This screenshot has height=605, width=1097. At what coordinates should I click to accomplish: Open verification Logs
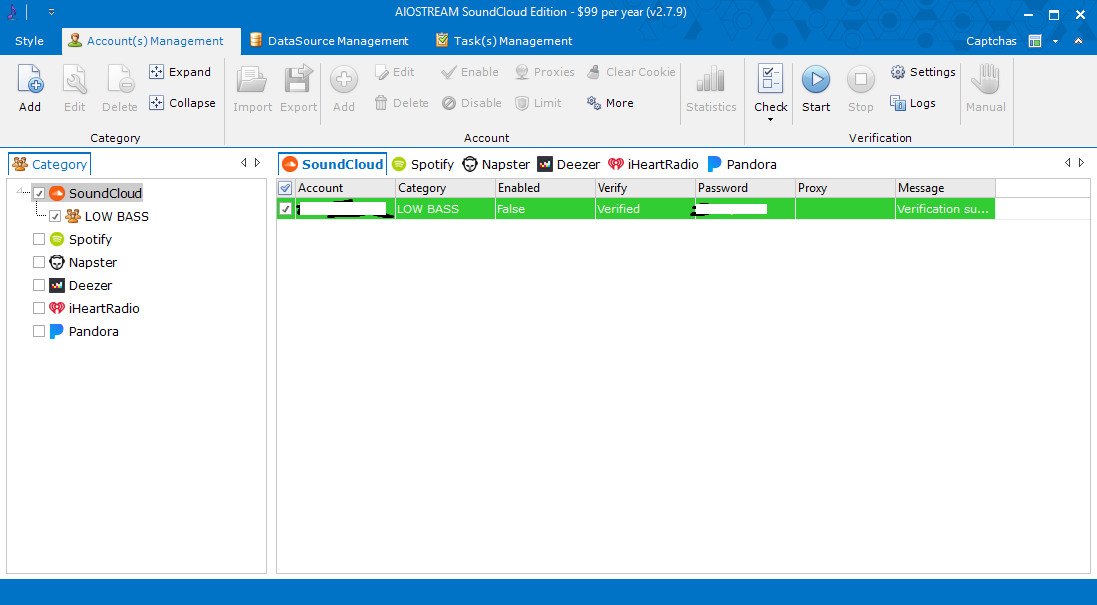pyautogui.click(x=913, y=103)
